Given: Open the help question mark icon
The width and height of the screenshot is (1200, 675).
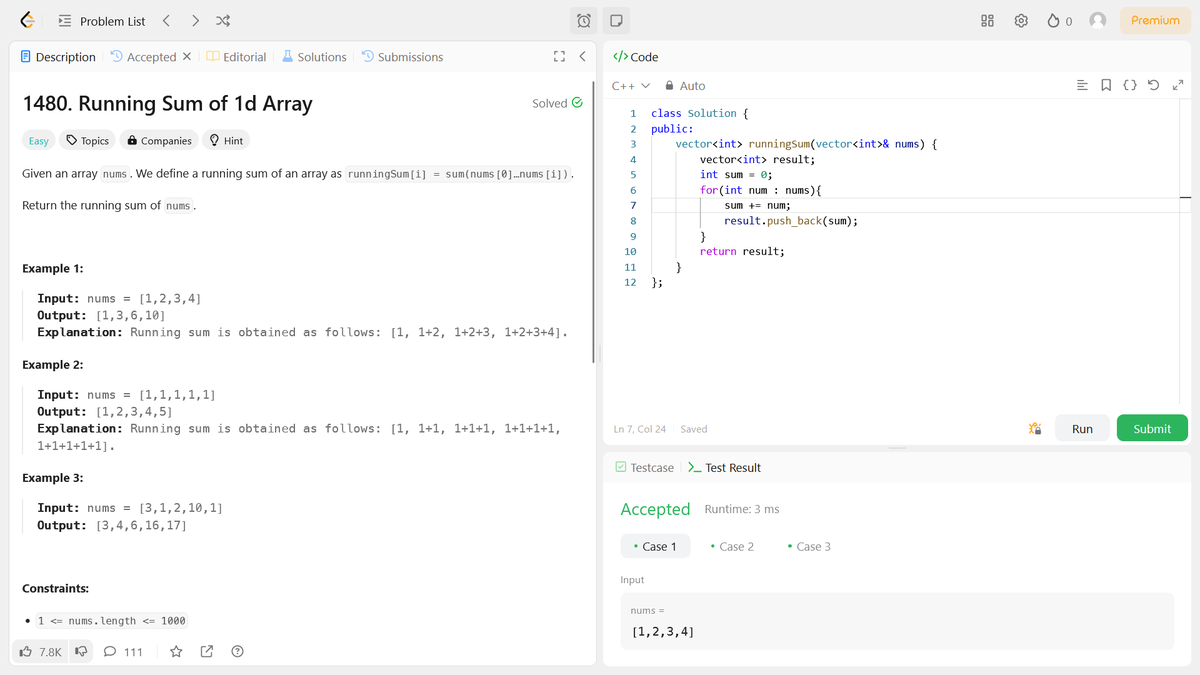Looking at the screenshot, I should pos(237,652).
